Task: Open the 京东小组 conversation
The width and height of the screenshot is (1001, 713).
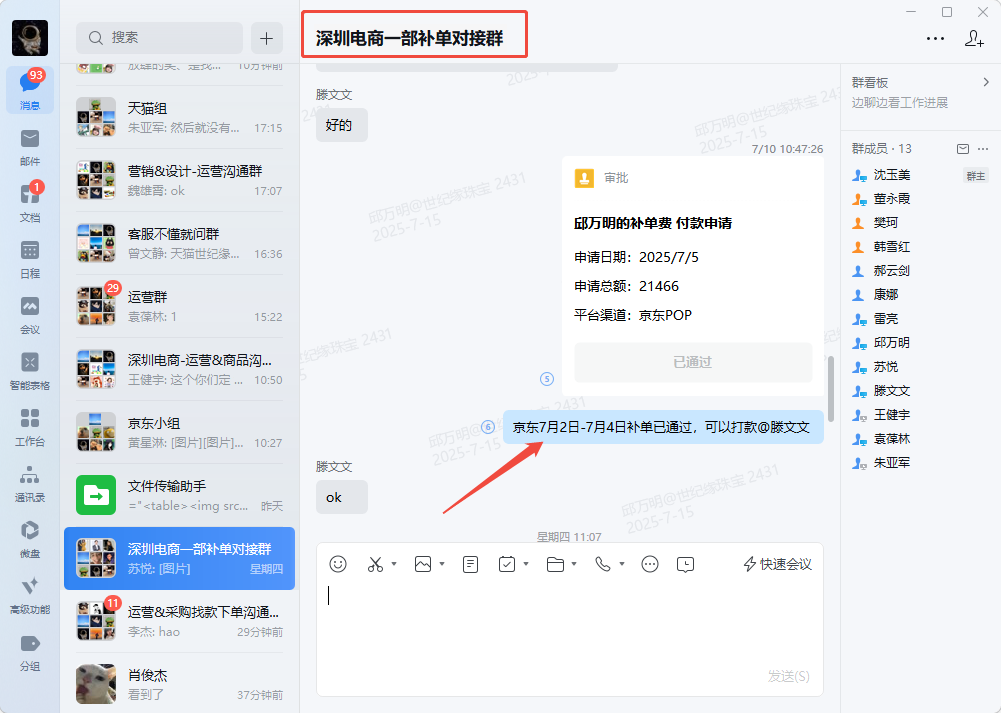Action: point(180,432)
